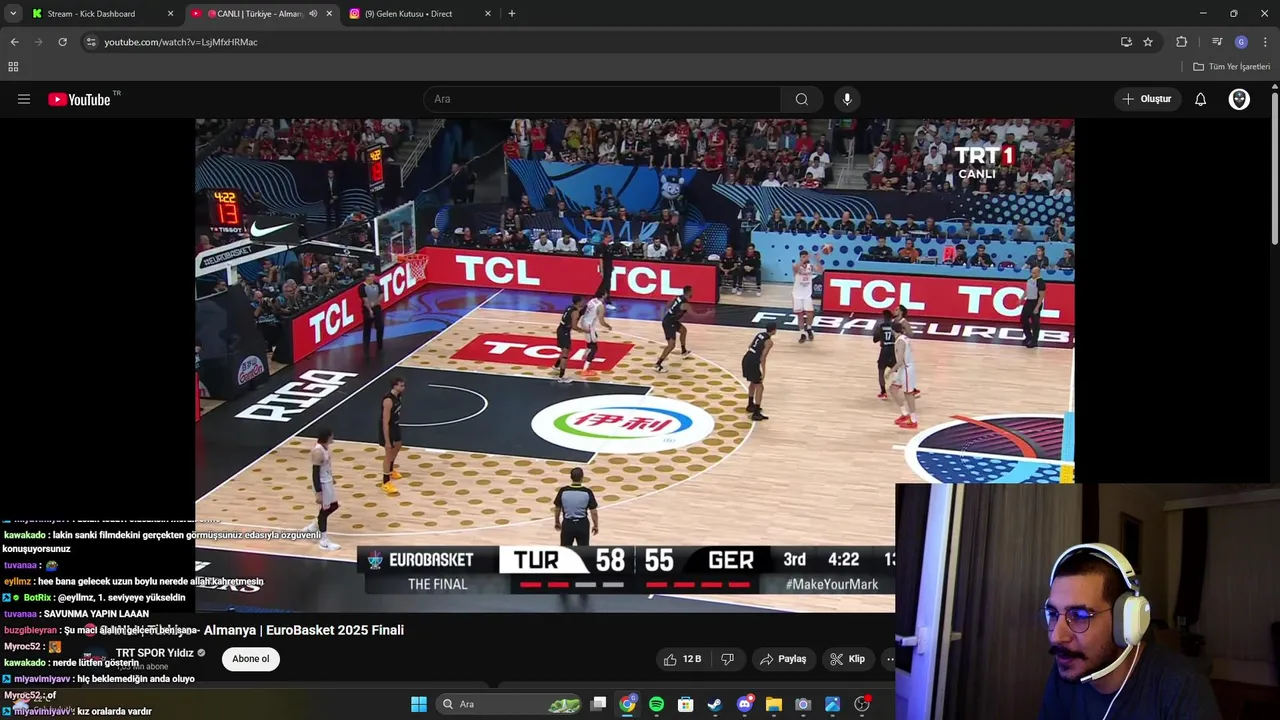Image resolution: width=1280 pixels, height=720 pixels.
Task: Click chat message 'SAVUNMA YAPIN LAAAN'
Action: tap(96, 614)
